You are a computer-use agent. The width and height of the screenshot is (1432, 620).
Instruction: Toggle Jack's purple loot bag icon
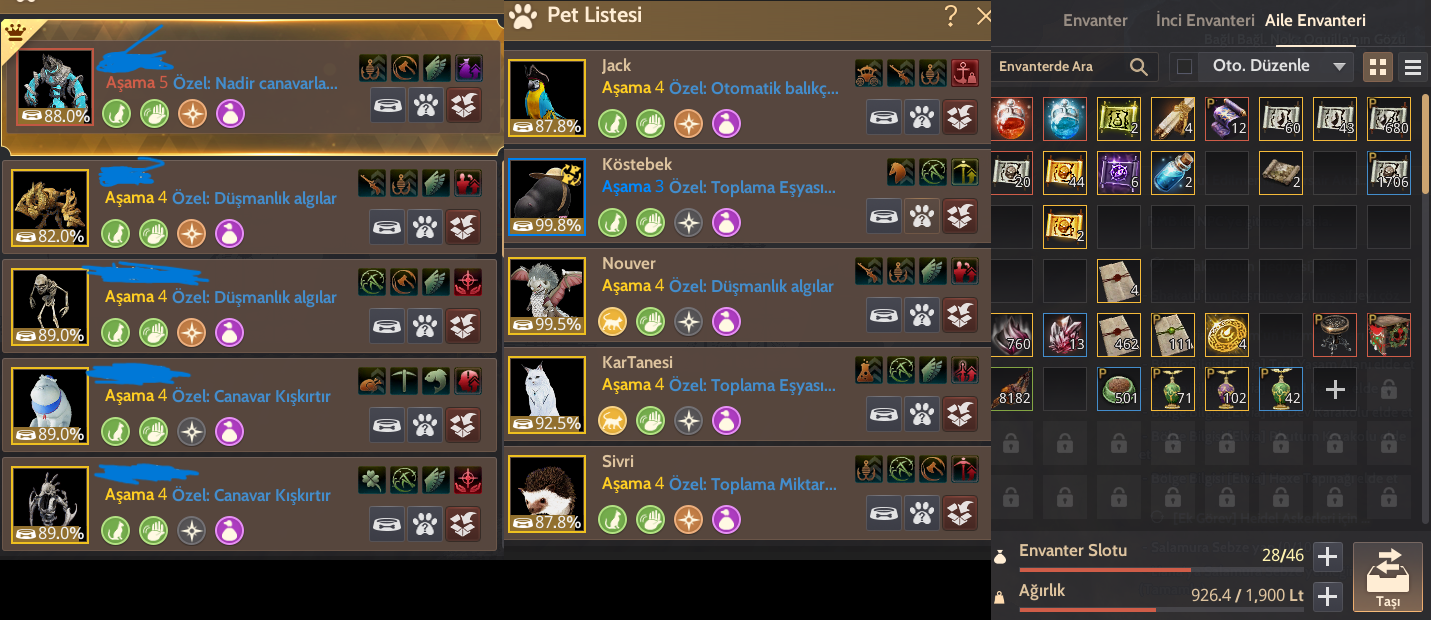point(726,123)
